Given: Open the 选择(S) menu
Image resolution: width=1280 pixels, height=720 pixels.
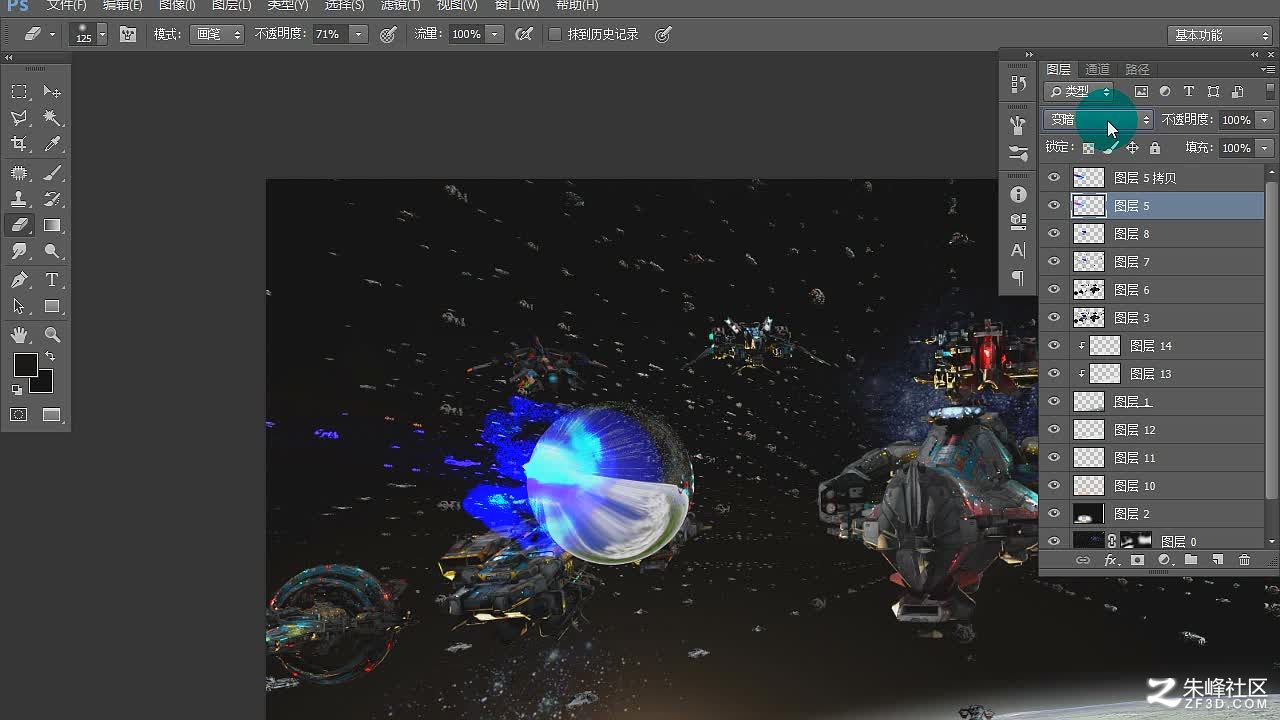Looking at the screenshot, I should (344, 6).
